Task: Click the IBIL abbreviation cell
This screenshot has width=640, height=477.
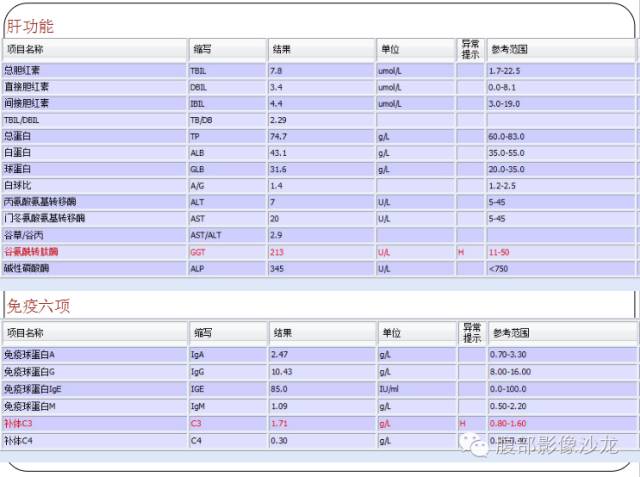Action: (227, 104)
